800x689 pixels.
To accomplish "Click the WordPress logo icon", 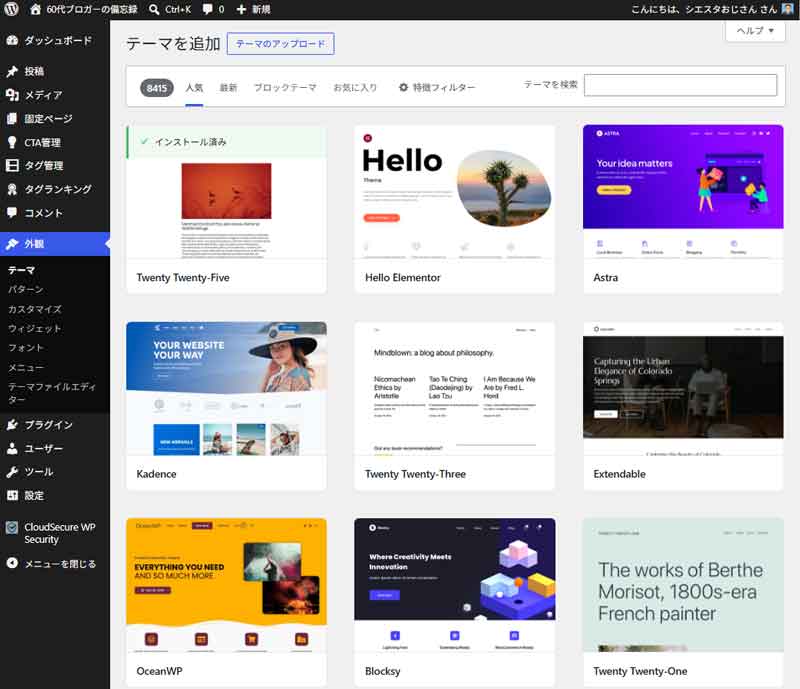I will 11,9.
